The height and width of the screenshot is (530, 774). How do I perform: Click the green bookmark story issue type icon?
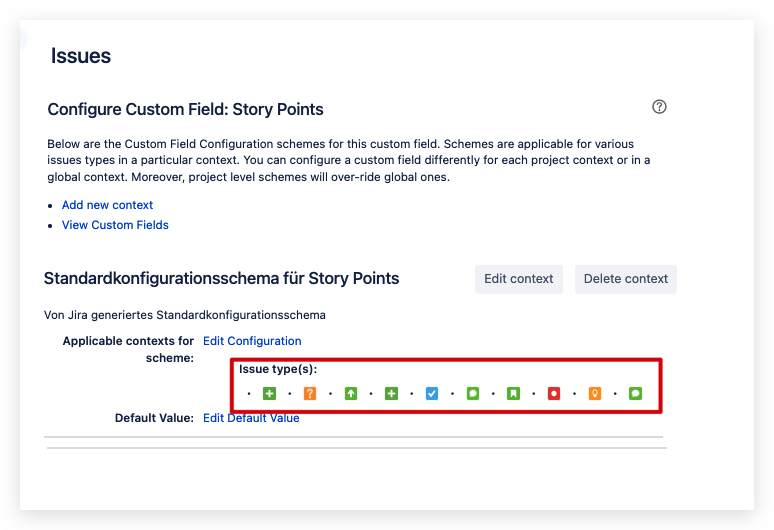513,393
